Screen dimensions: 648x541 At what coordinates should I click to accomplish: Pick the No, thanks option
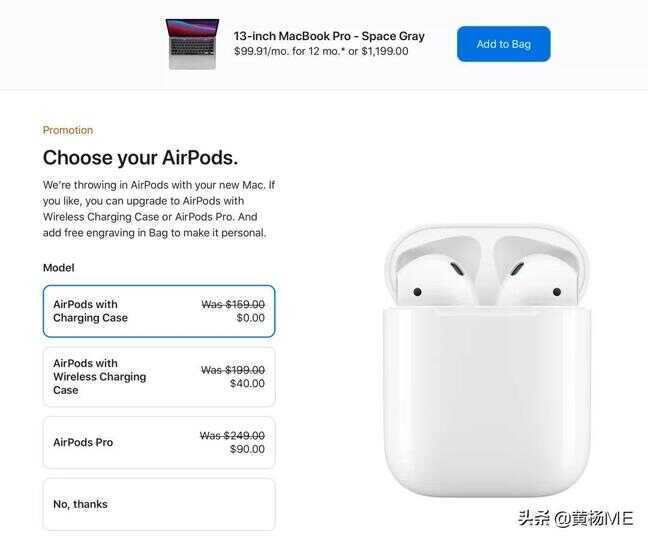[x=159, y=504]
